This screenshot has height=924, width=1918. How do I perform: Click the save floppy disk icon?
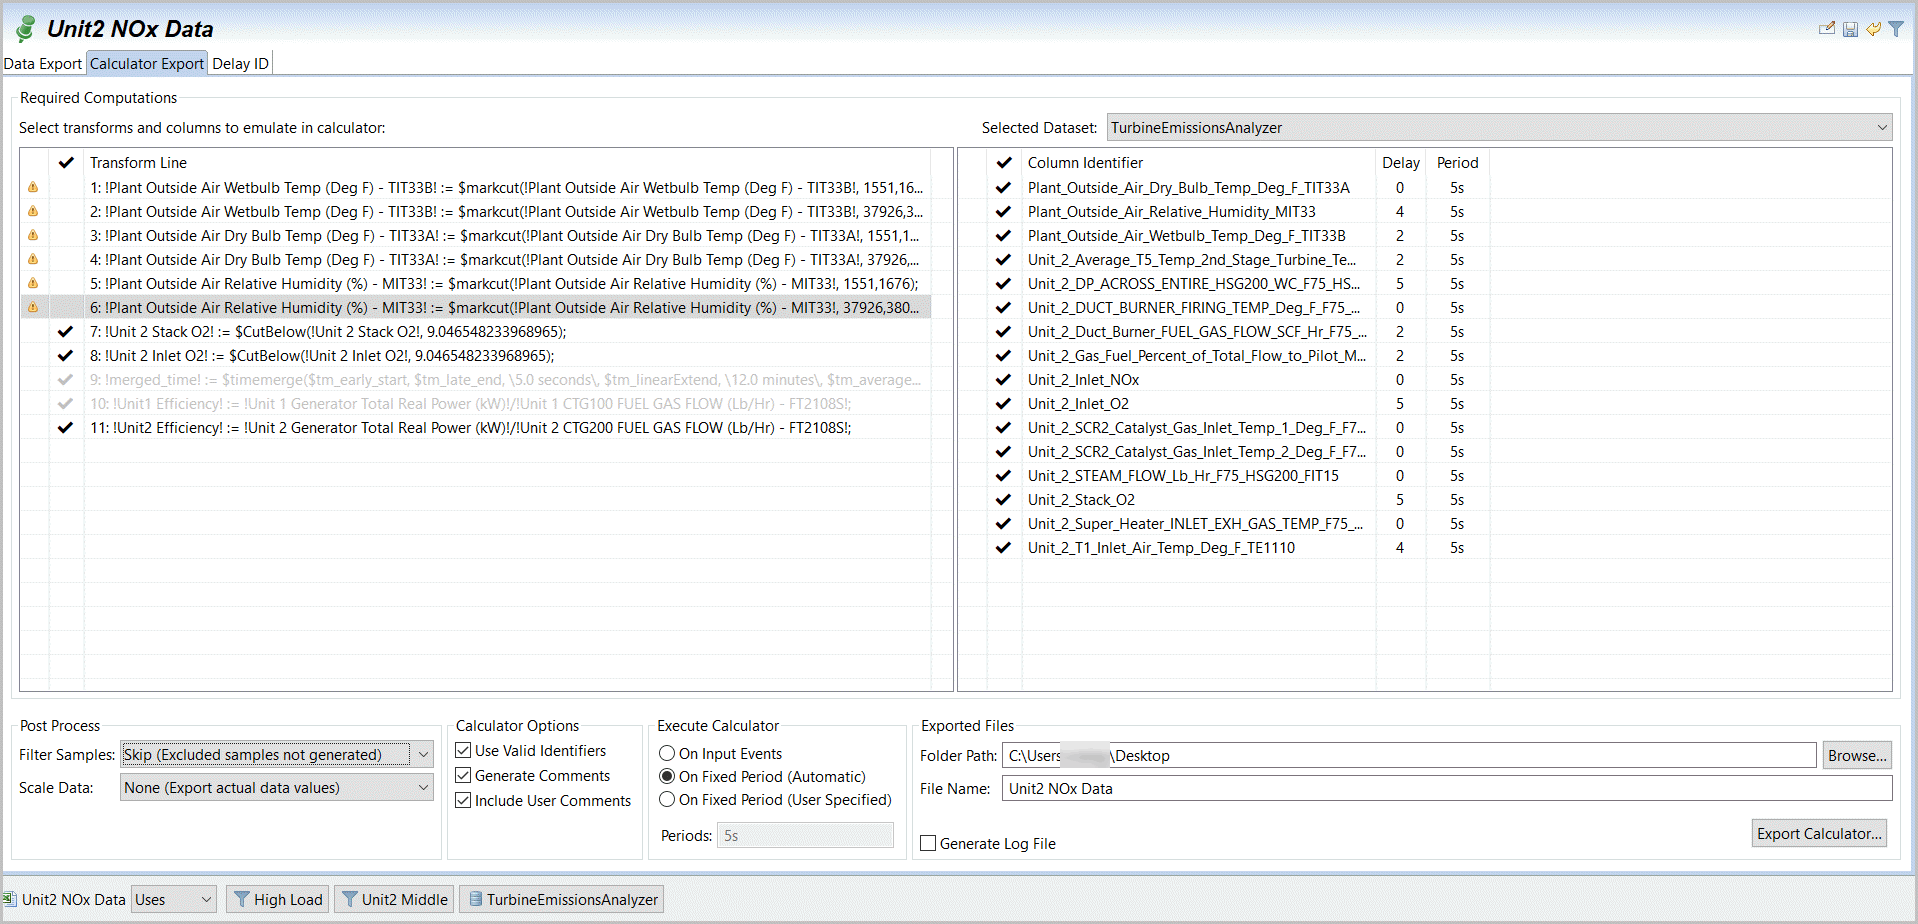tap(1850, 29)
